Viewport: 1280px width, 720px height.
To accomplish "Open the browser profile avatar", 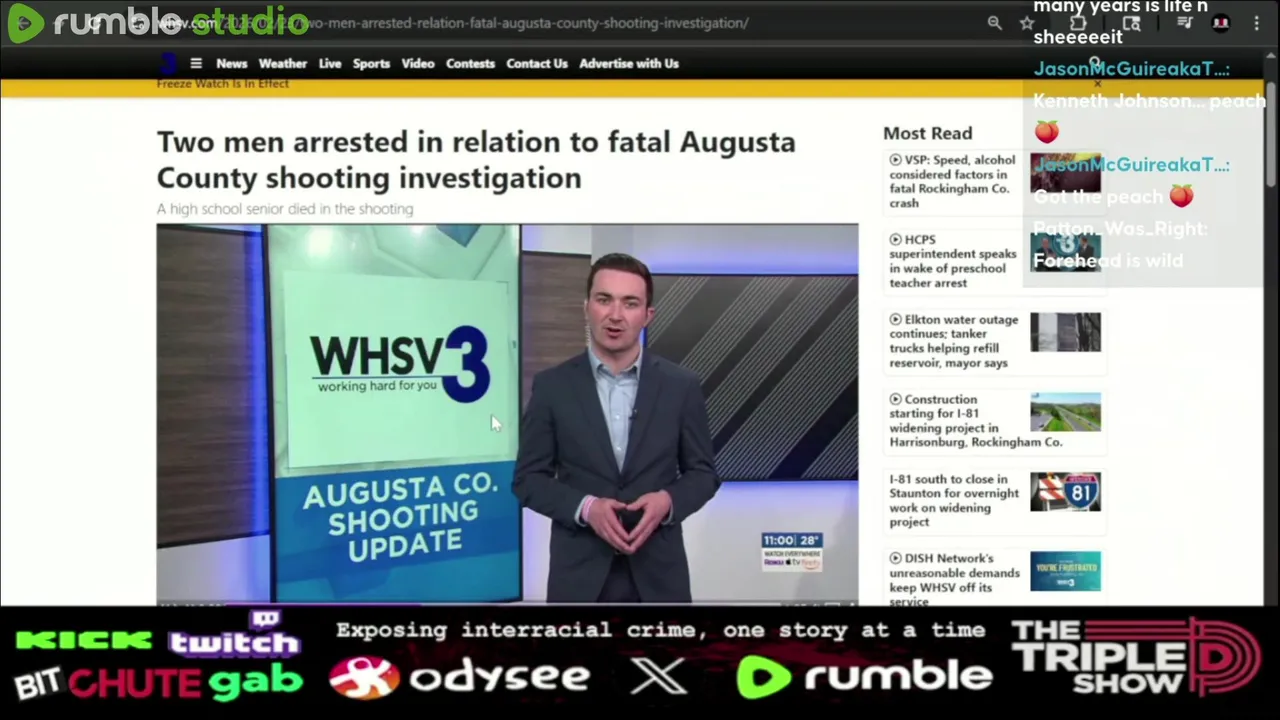I will pyautogui.click(x=1221, y=23).
